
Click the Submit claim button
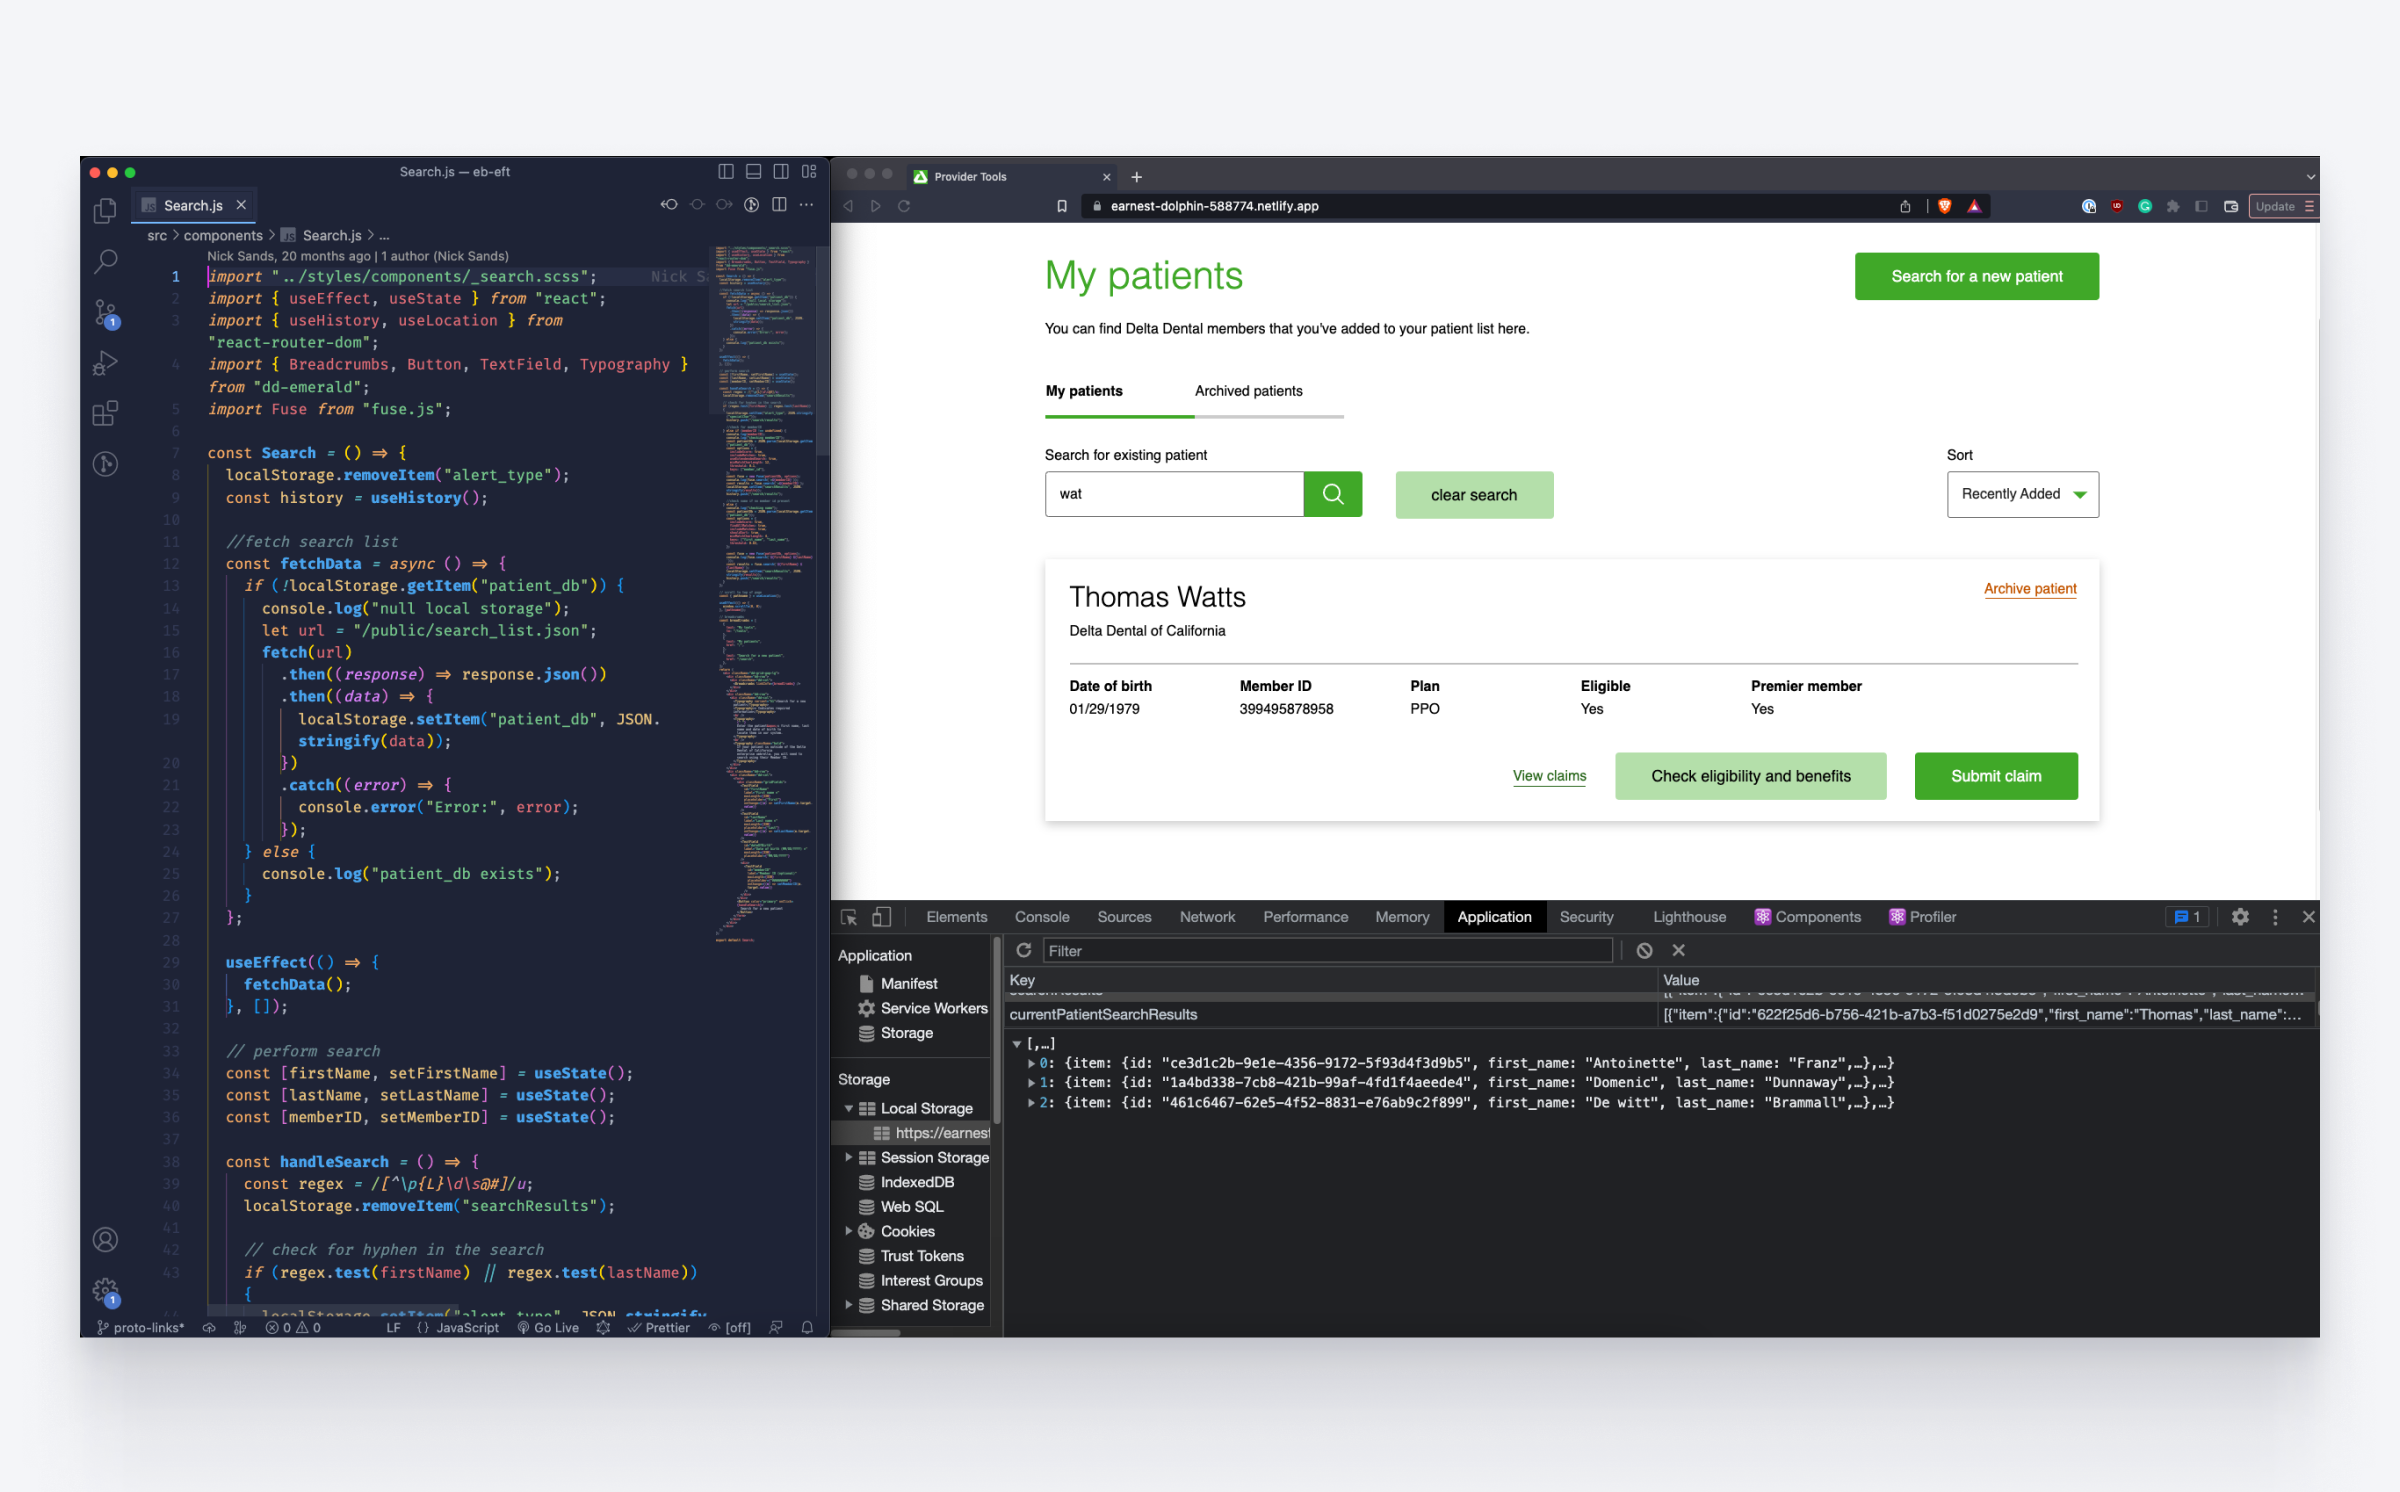point(1996,776)
